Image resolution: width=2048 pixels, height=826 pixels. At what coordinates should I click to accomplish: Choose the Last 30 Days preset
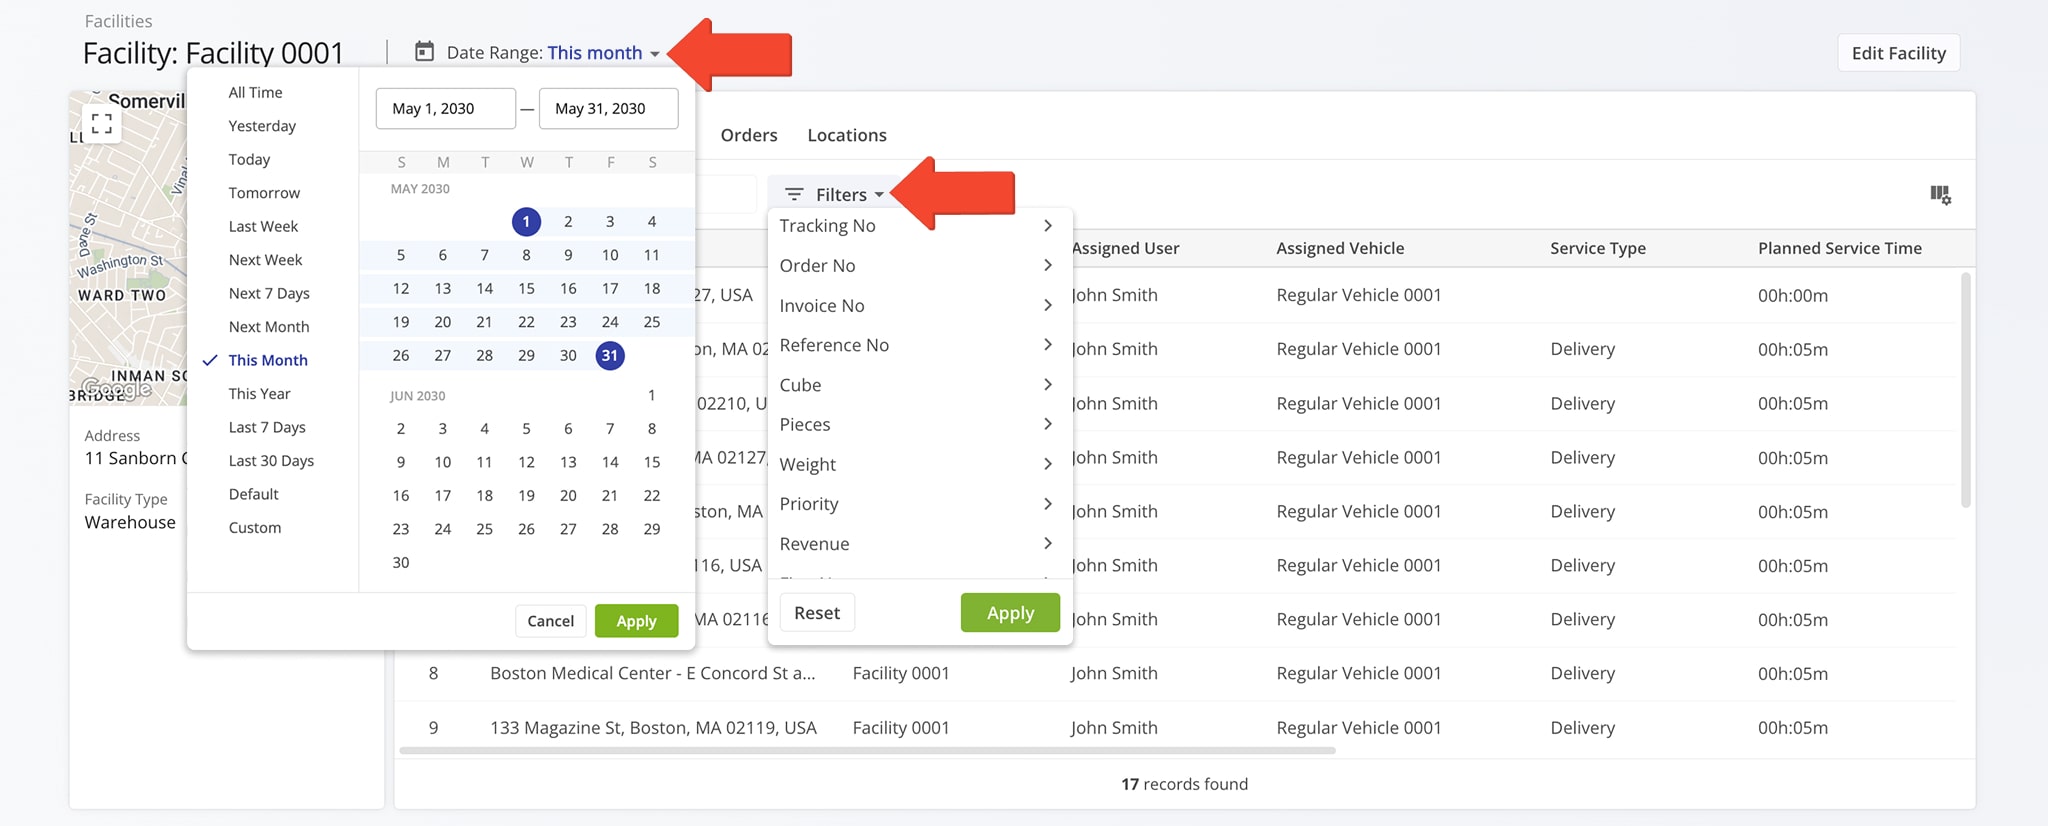point(271,461)
